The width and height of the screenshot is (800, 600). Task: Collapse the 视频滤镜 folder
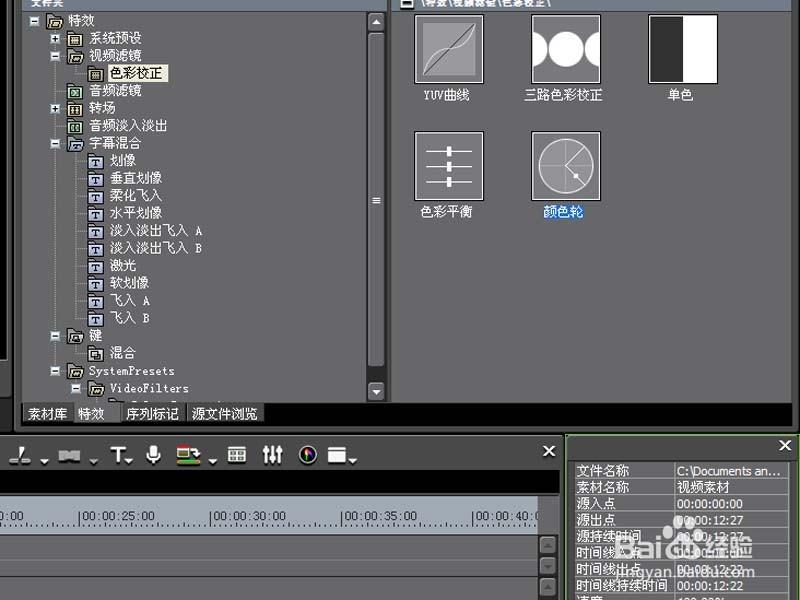(x=57, y=54)
